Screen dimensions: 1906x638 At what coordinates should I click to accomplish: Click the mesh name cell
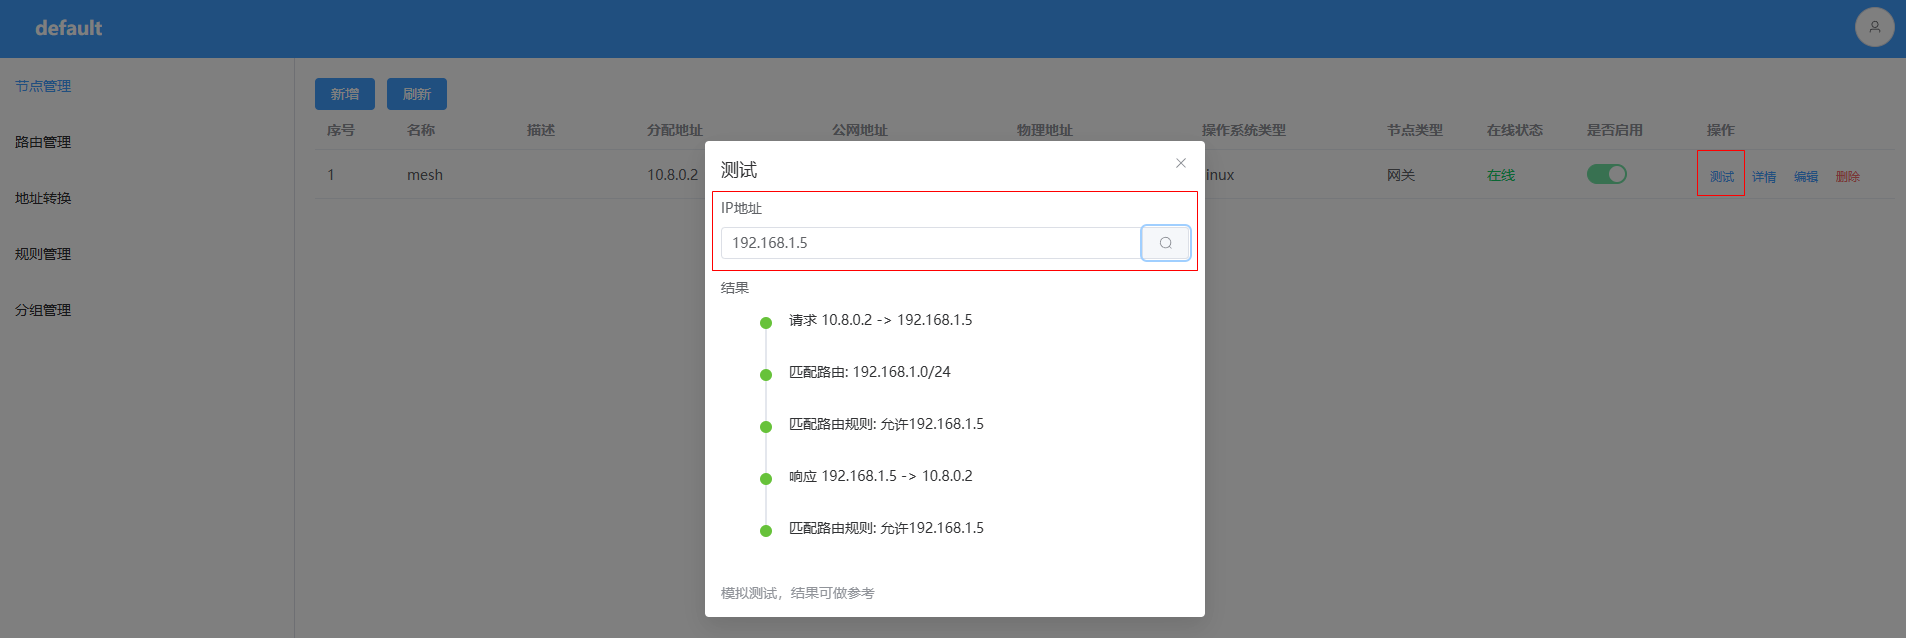(425, 175)
